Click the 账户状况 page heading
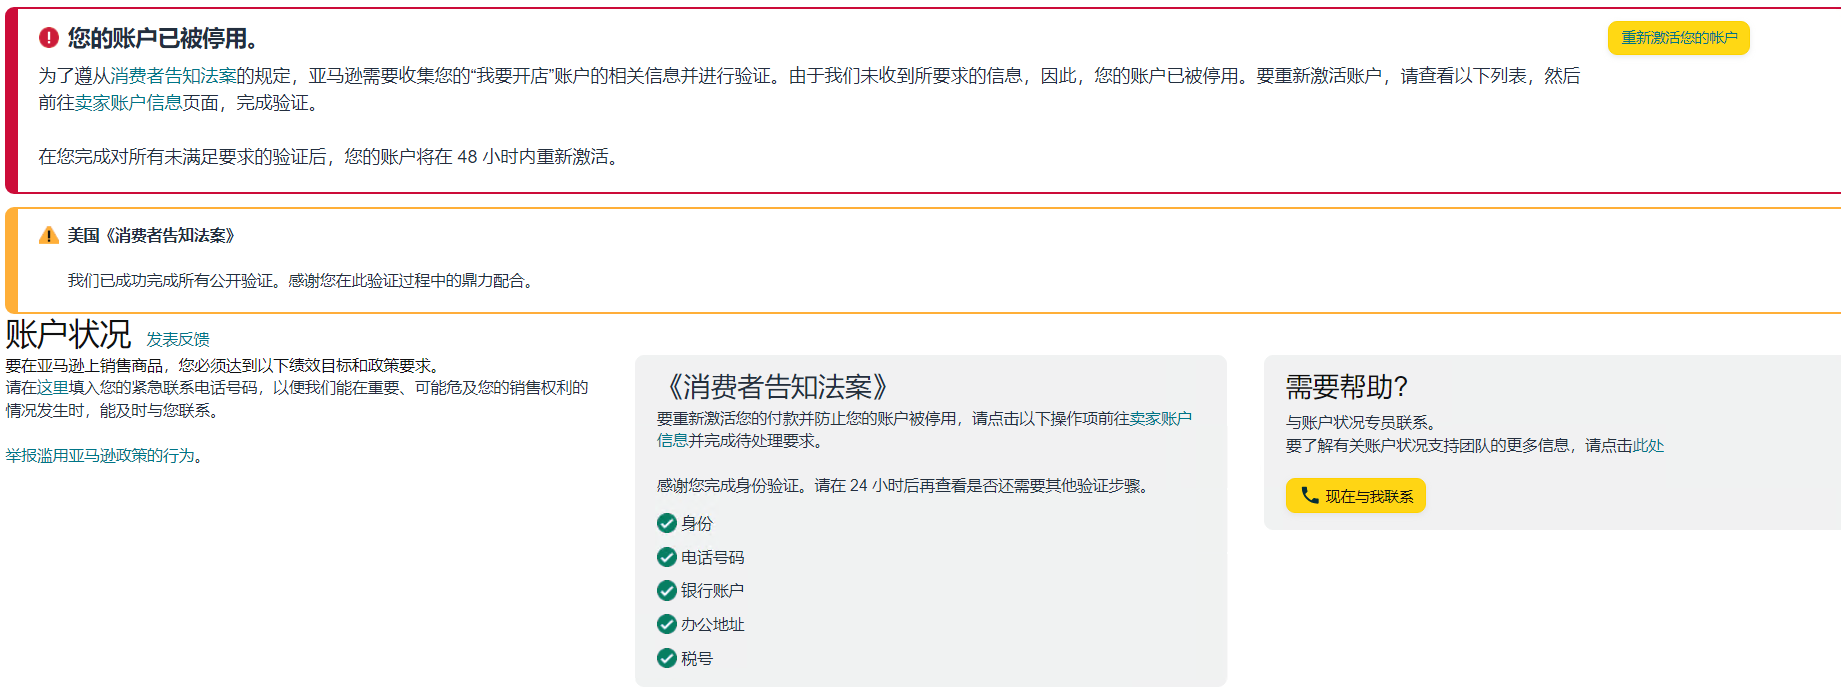The image size is (1841, 697). pyautogui.click(x=68, y=334)
